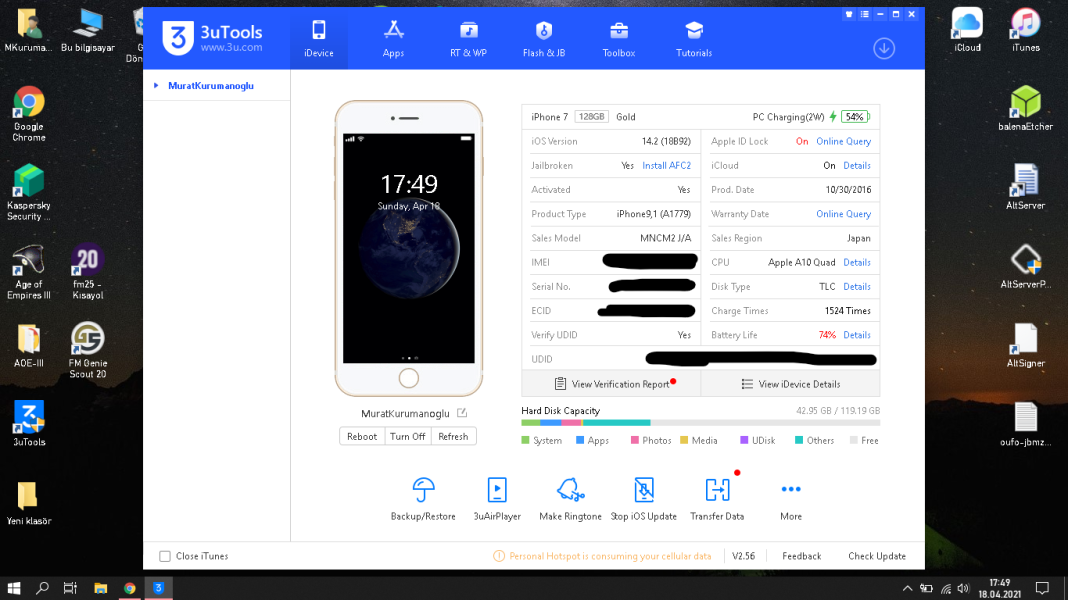Click Install AFC2 link

[666, 166]
